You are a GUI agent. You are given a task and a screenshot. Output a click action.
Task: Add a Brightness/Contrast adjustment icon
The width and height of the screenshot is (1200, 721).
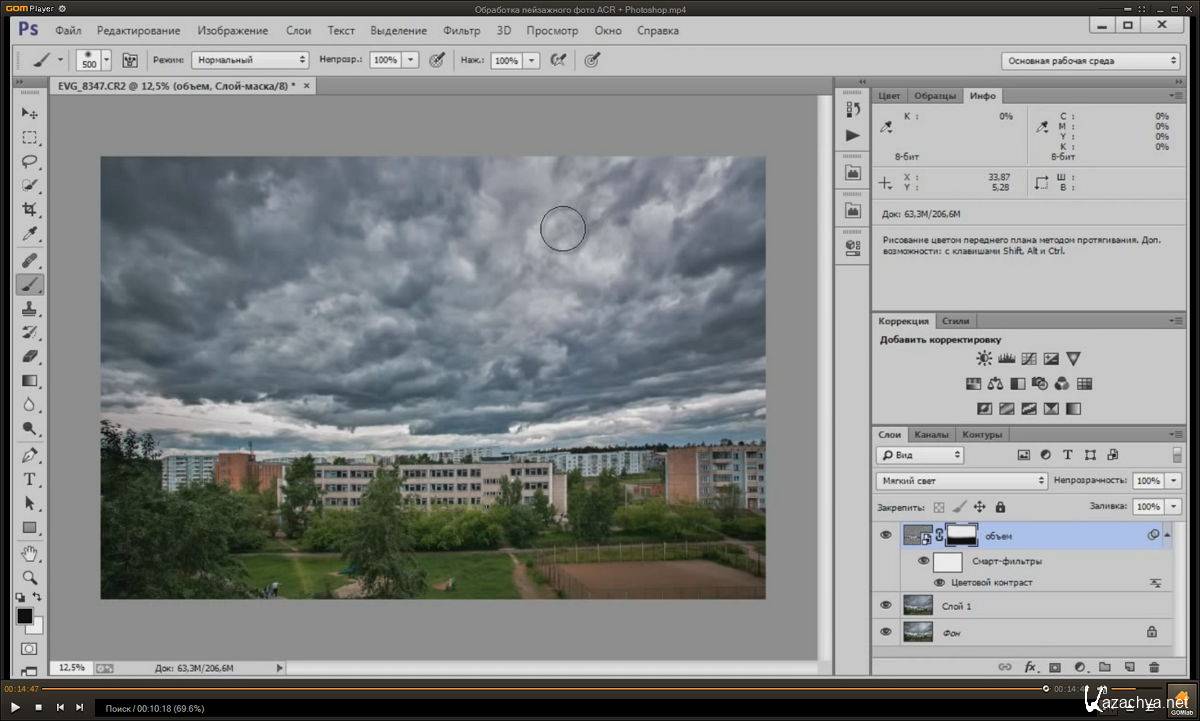(x=984, y=358)
